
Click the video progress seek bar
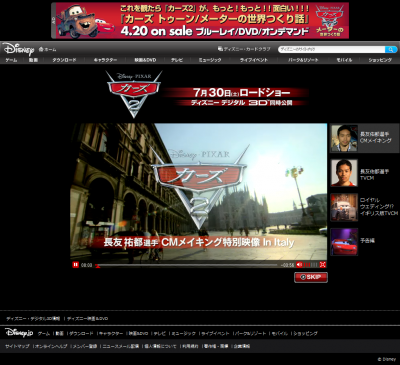(186, 265)
